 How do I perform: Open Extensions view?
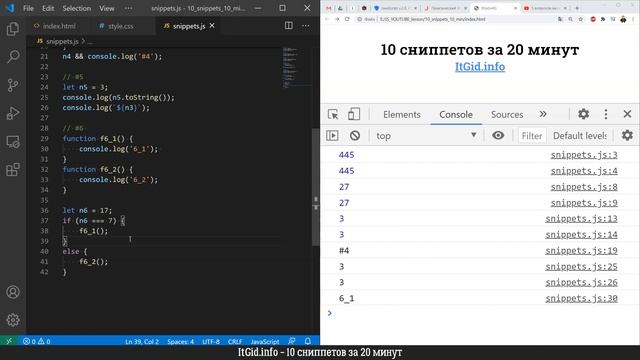(x=13, y=169)
